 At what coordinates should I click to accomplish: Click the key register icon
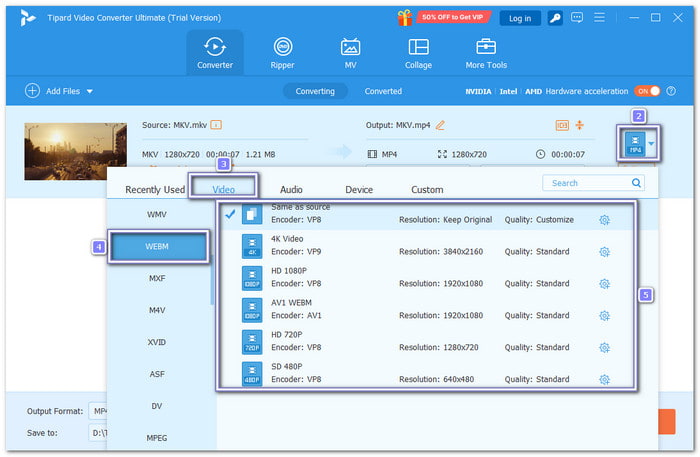tap(555, 17)
